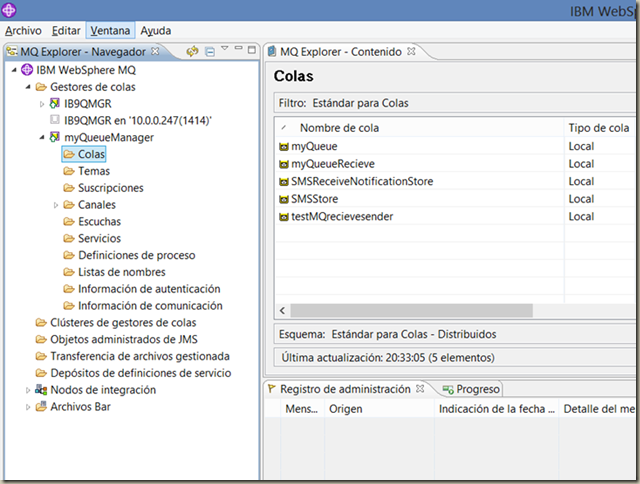Select the Colas folder in the tree

click(84, 154)
